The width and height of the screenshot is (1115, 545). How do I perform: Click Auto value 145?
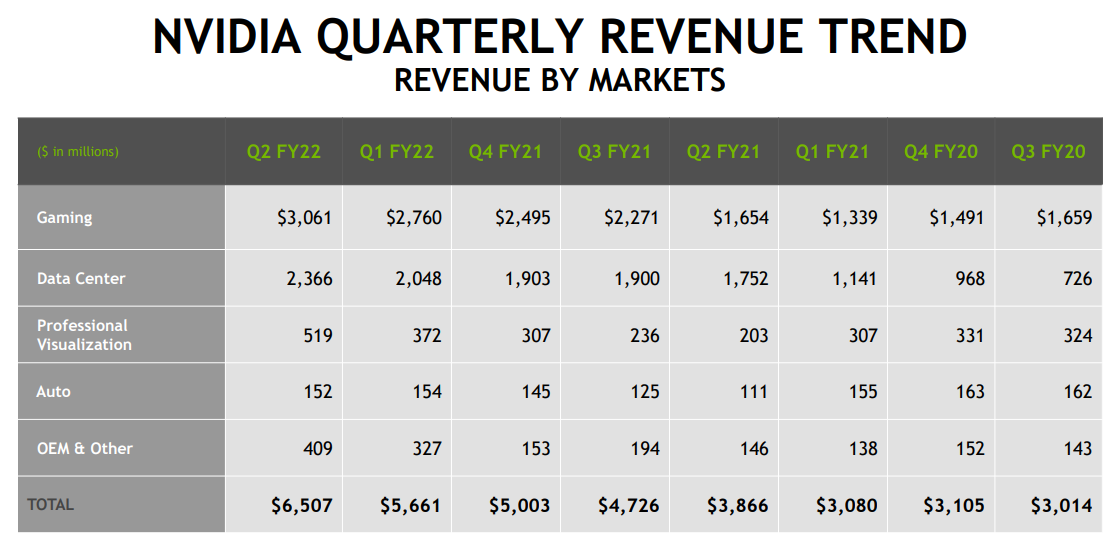[x=536, y=392]
